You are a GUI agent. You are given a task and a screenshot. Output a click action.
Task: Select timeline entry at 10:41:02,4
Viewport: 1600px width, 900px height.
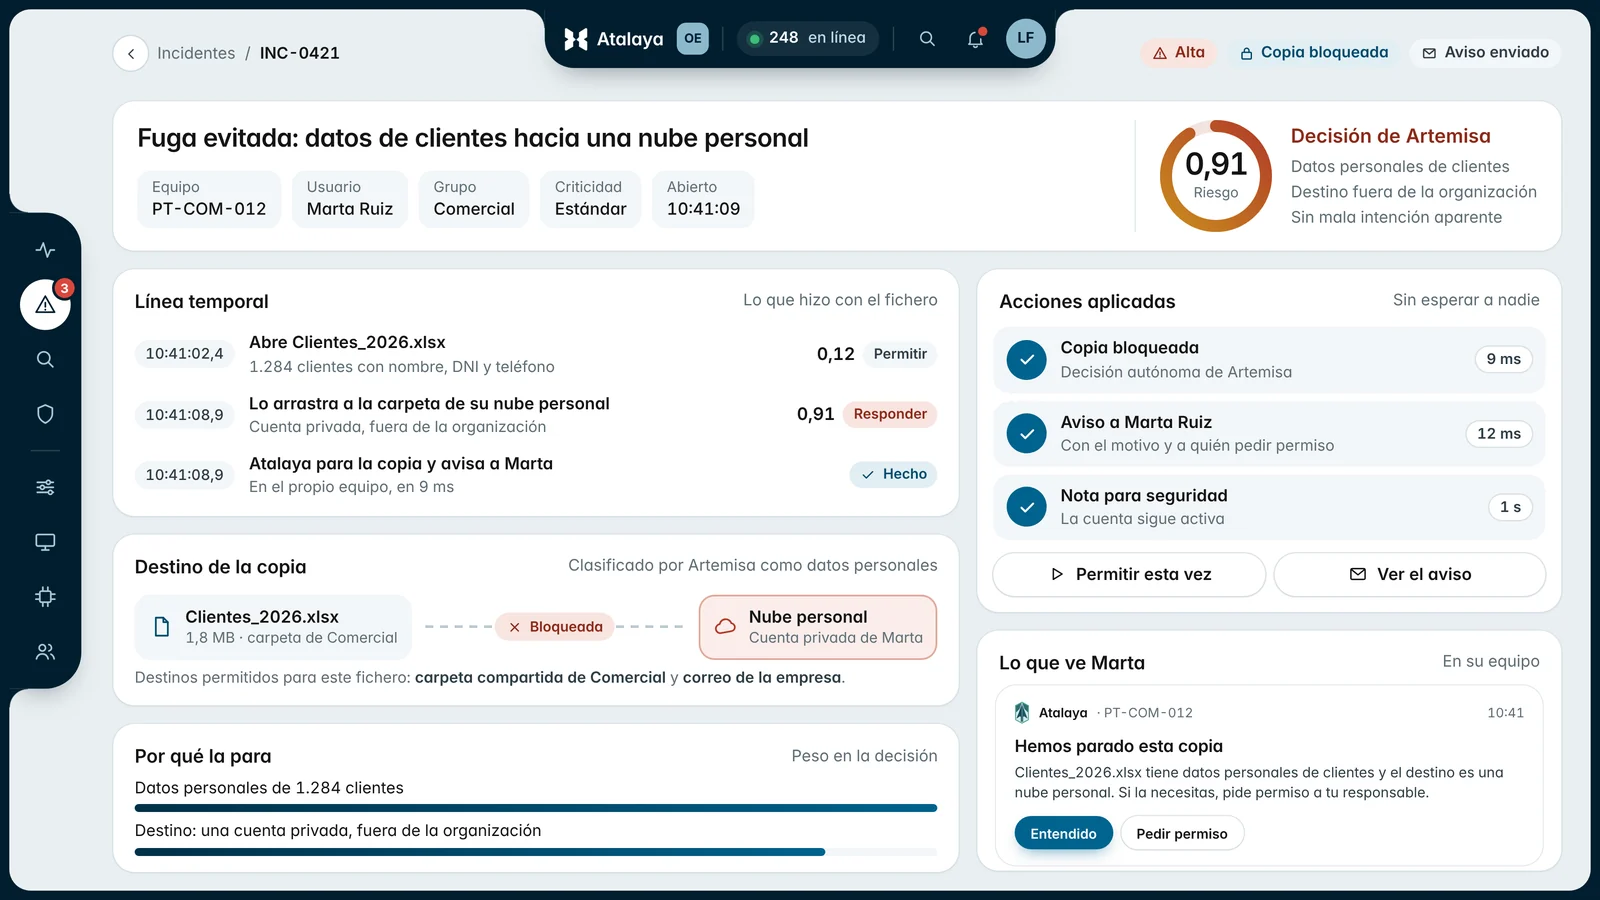pos(536,354)
